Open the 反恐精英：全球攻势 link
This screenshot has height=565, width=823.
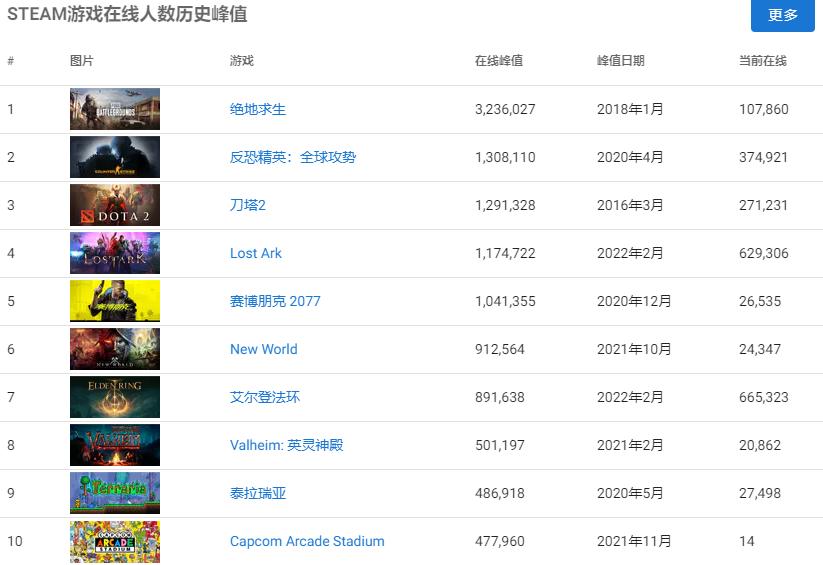293,157
